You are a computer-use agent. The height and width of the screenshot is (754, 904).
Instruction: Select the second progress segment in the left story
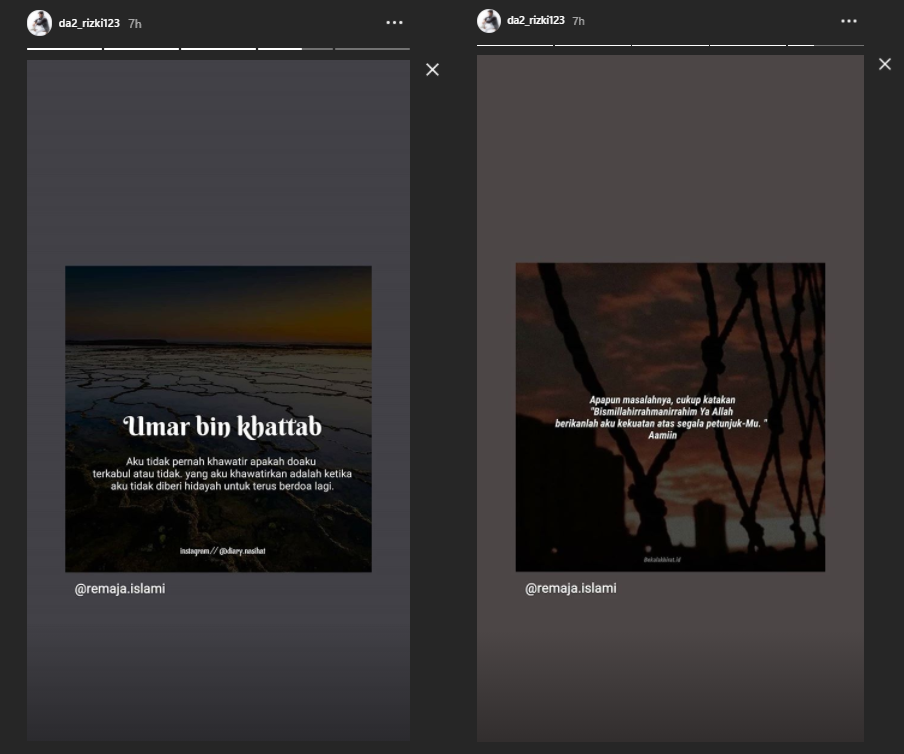pyautogui.click(x=141, y=48)
